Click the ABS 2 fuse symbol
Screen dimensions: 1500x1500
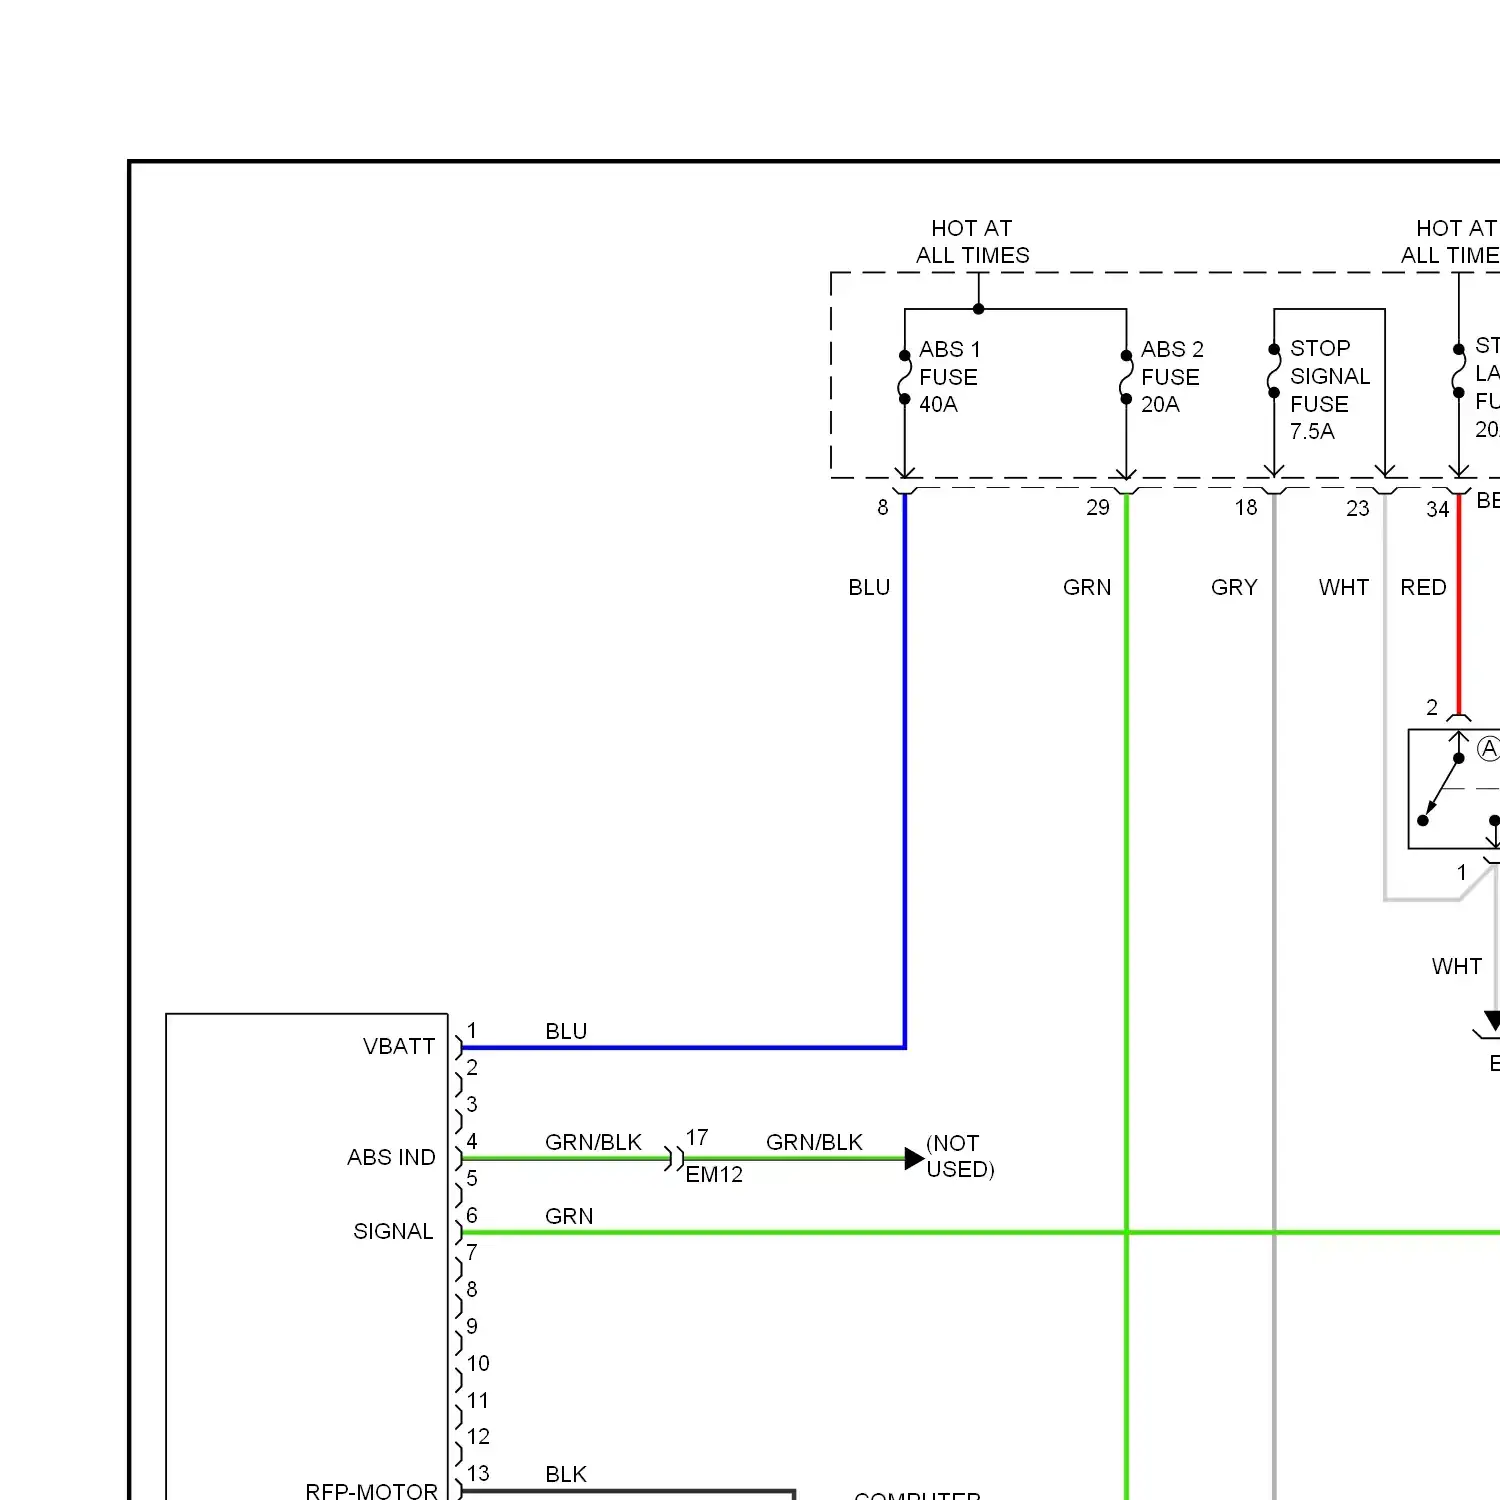coord(1126,378)
